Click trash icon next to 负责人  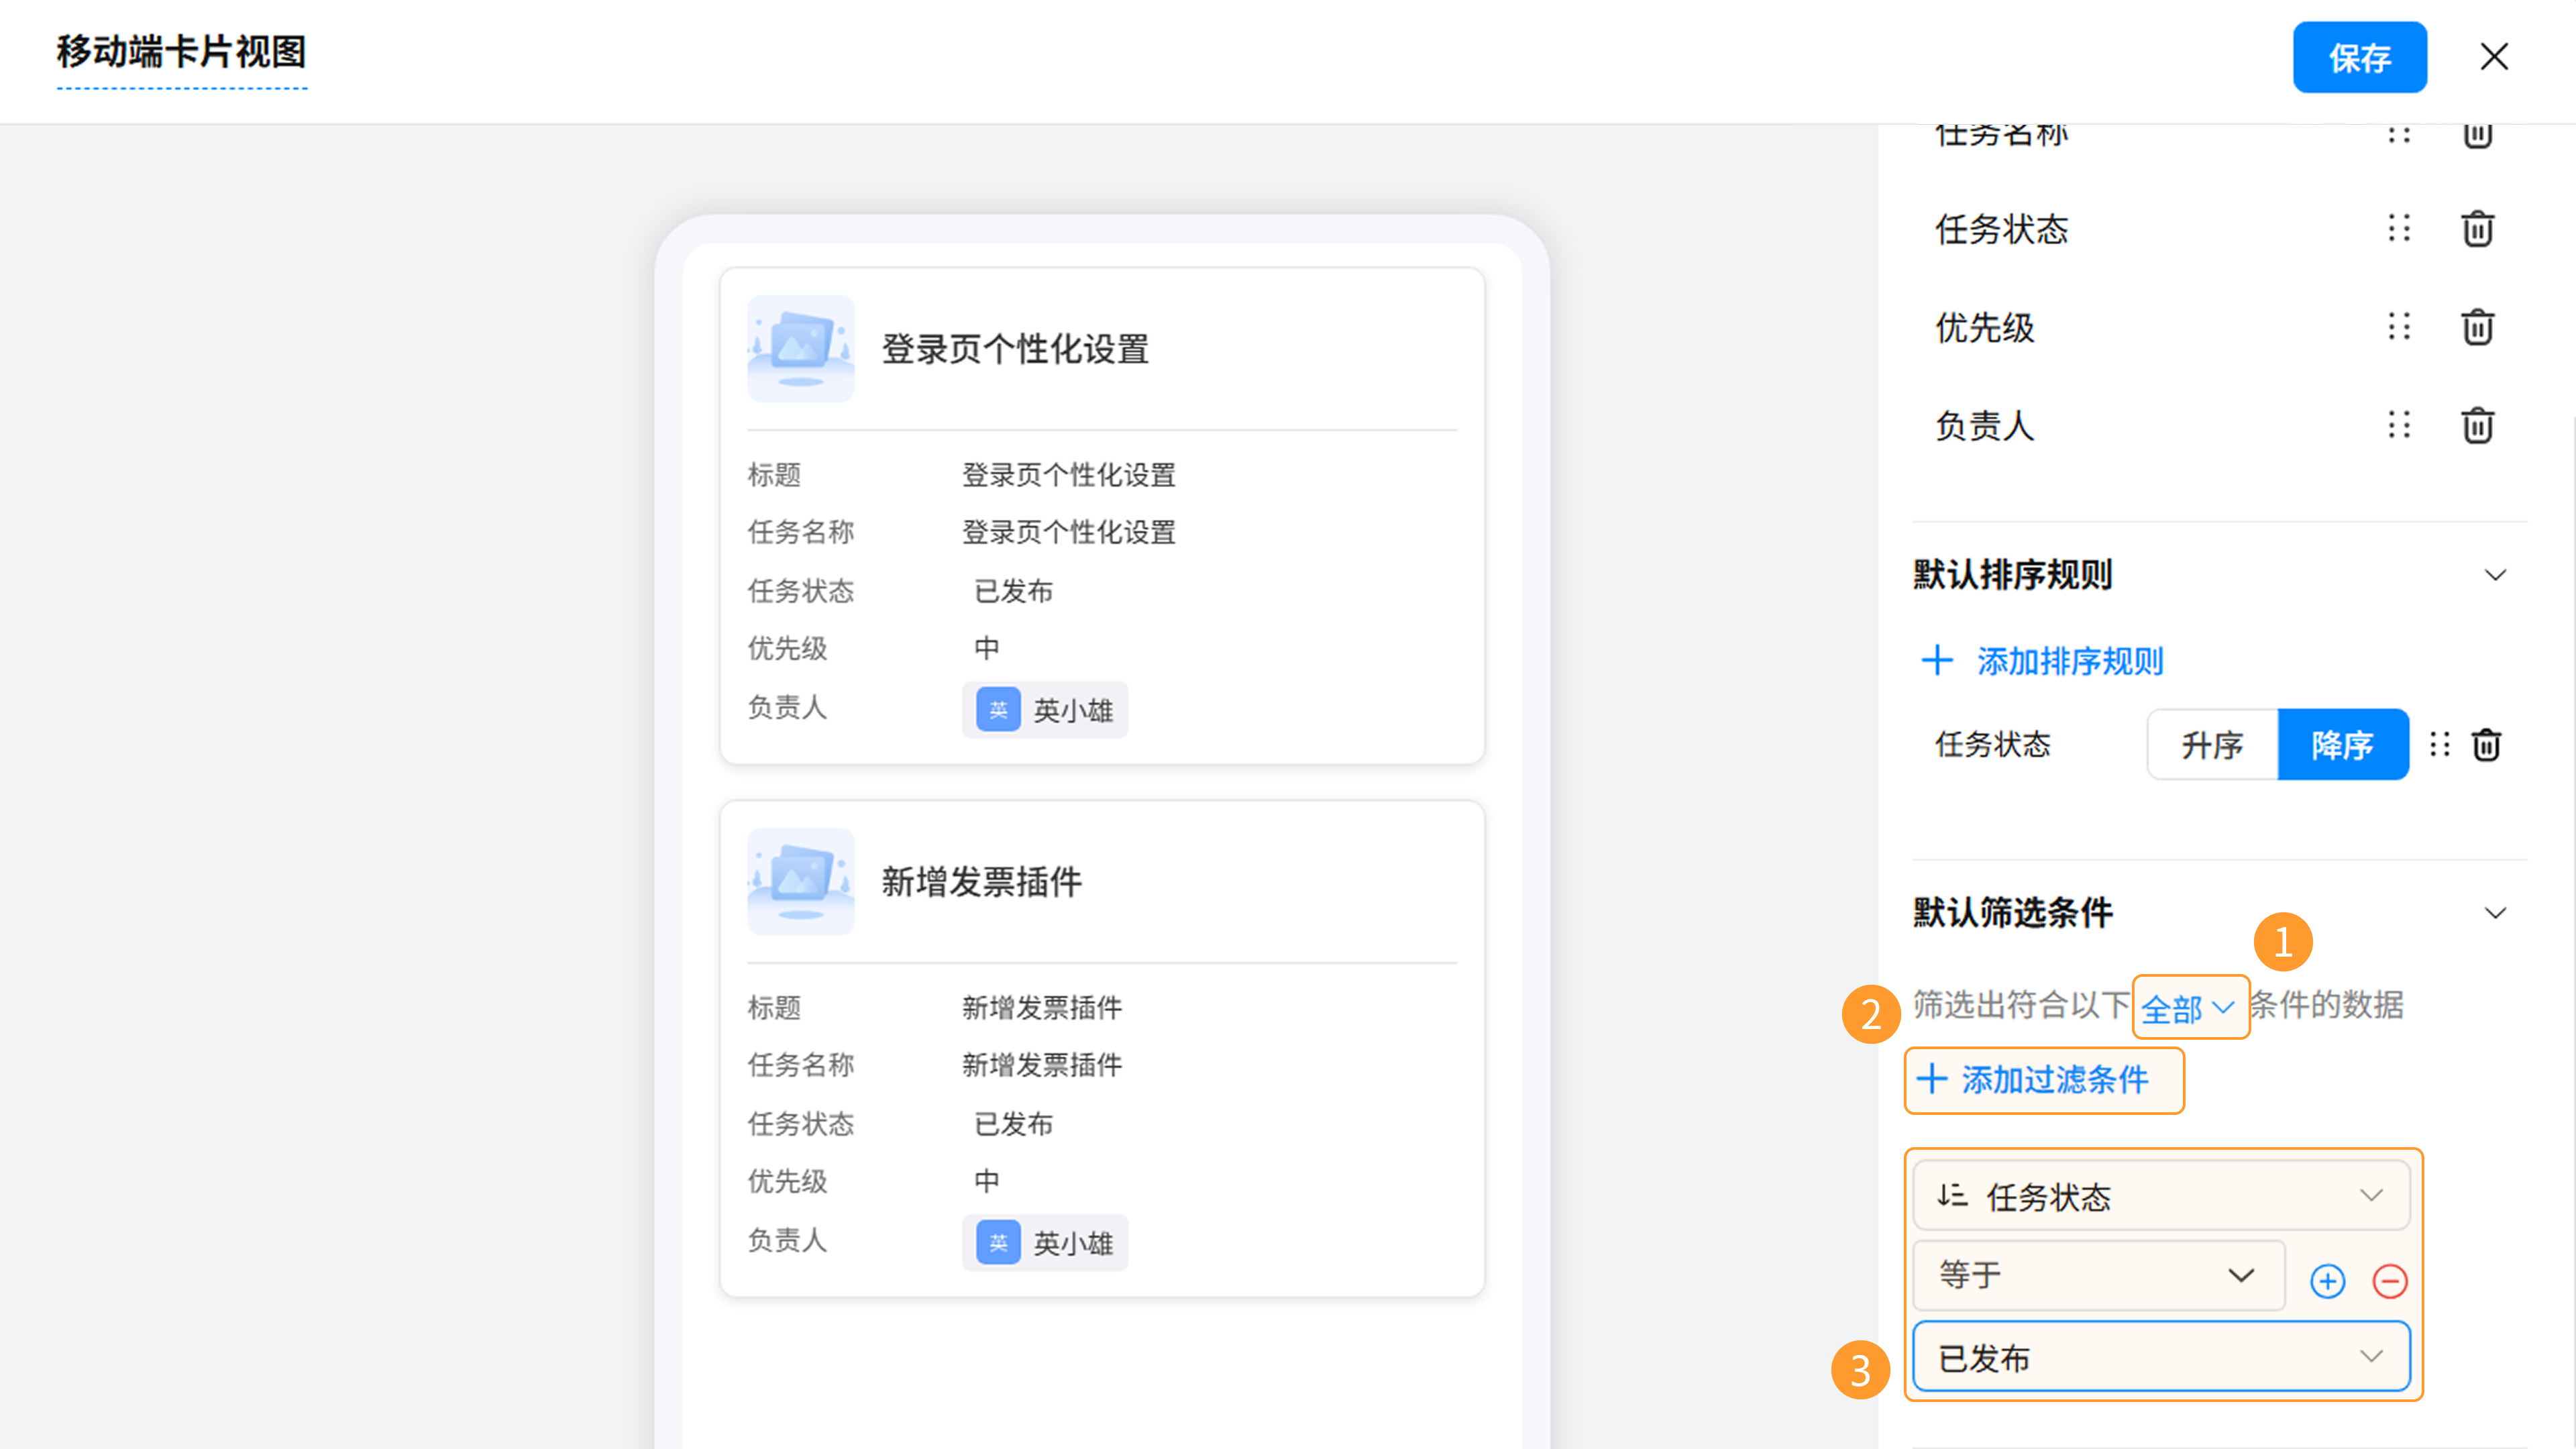(2477, 426)
